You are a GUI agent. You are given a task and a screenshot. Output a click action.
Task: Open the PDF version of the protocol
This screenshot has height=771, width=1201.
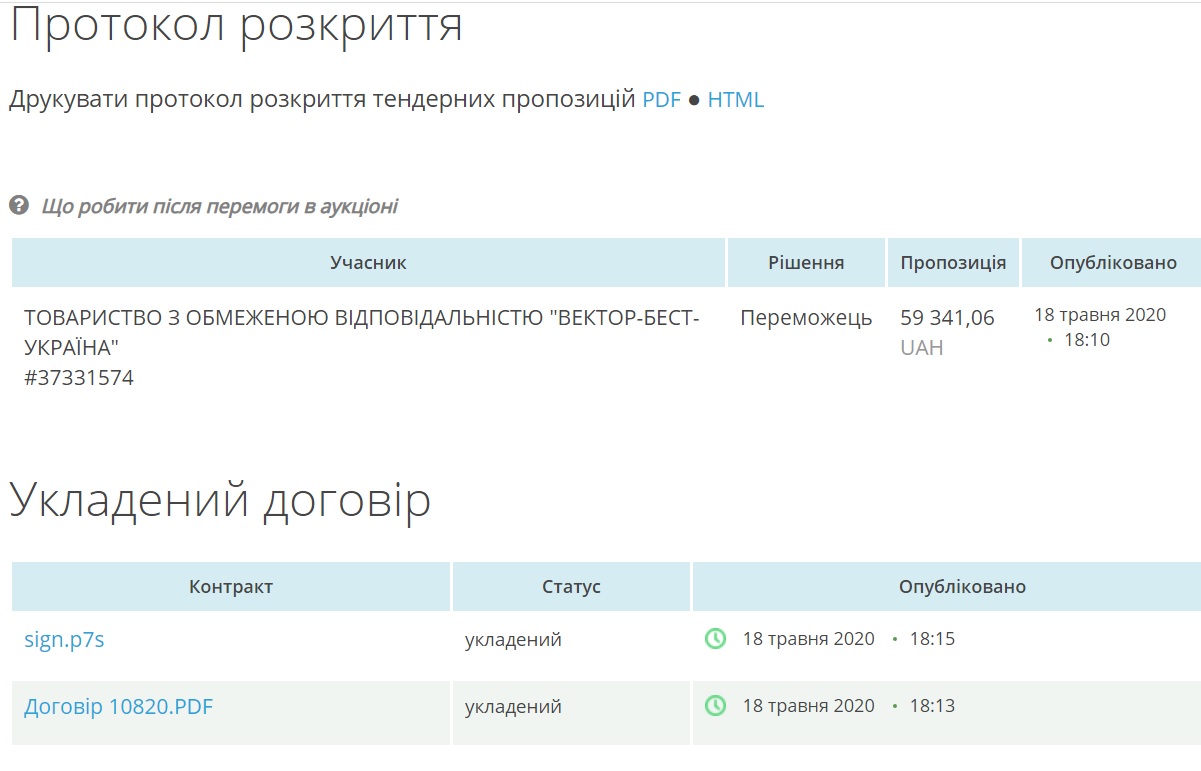pos(661,100)
